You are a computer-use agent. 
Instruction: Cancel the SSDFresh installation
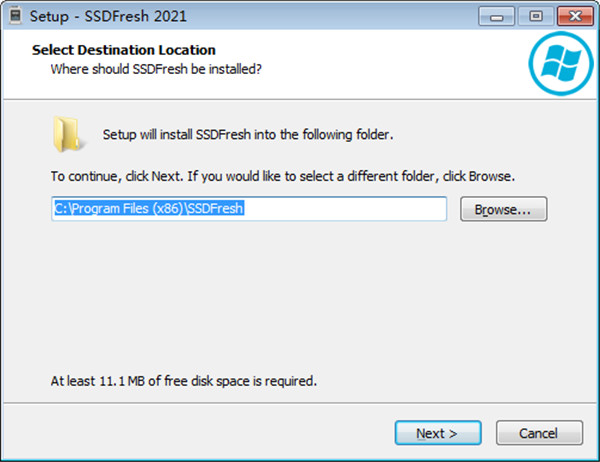coord(540,433)
